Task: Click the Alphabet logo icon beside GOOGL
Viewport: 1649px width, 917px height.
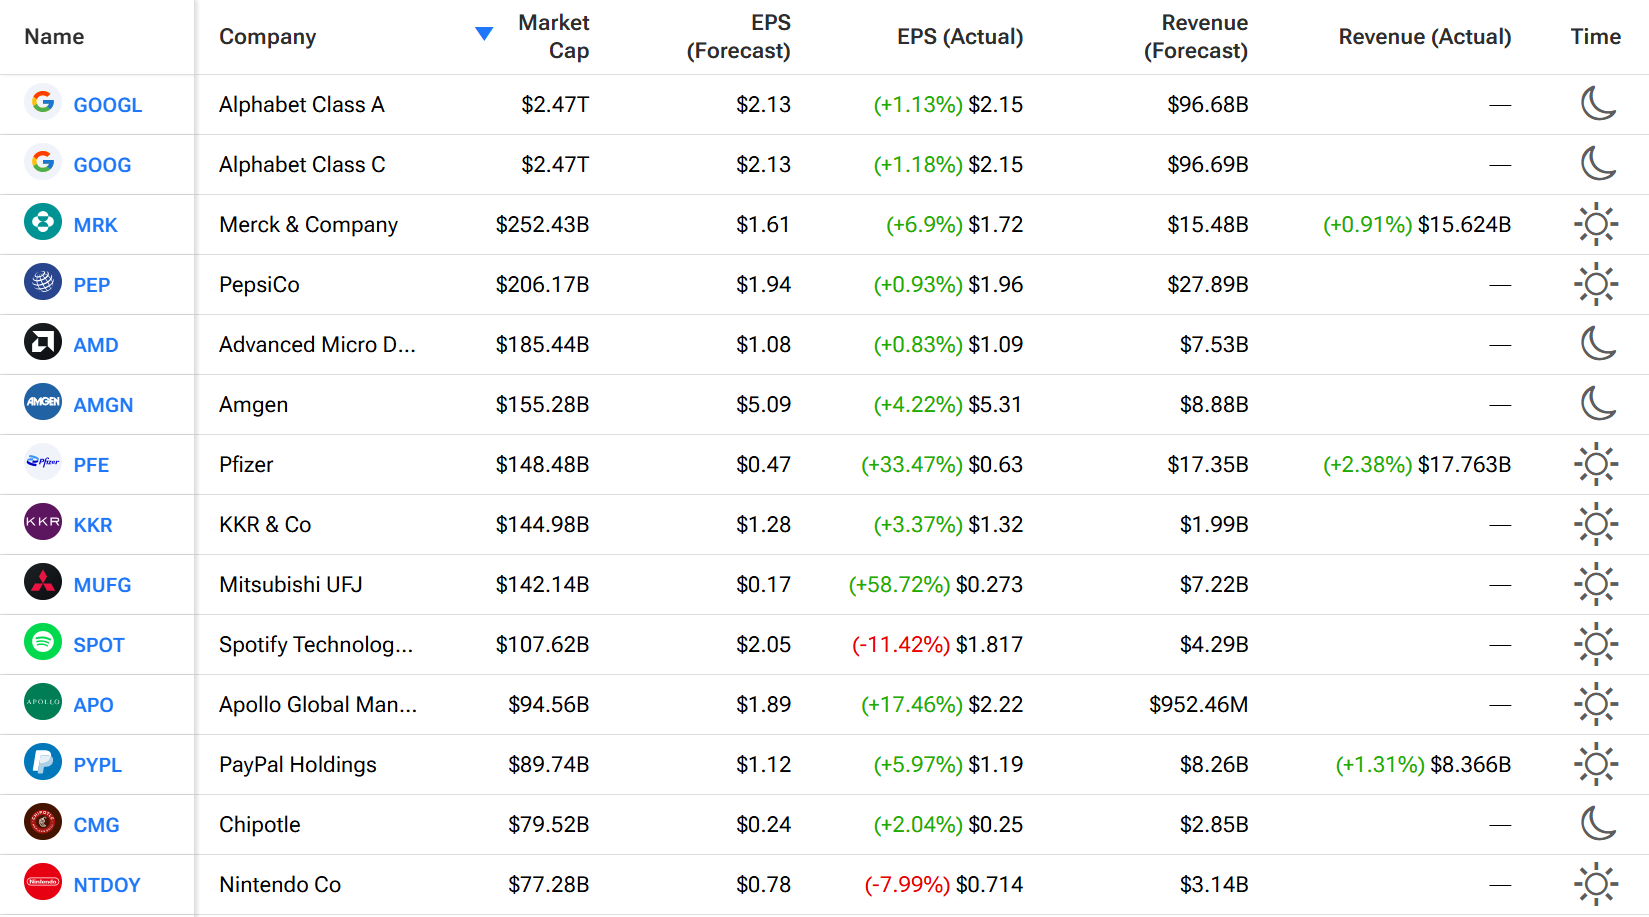Action: pos(43,102)
